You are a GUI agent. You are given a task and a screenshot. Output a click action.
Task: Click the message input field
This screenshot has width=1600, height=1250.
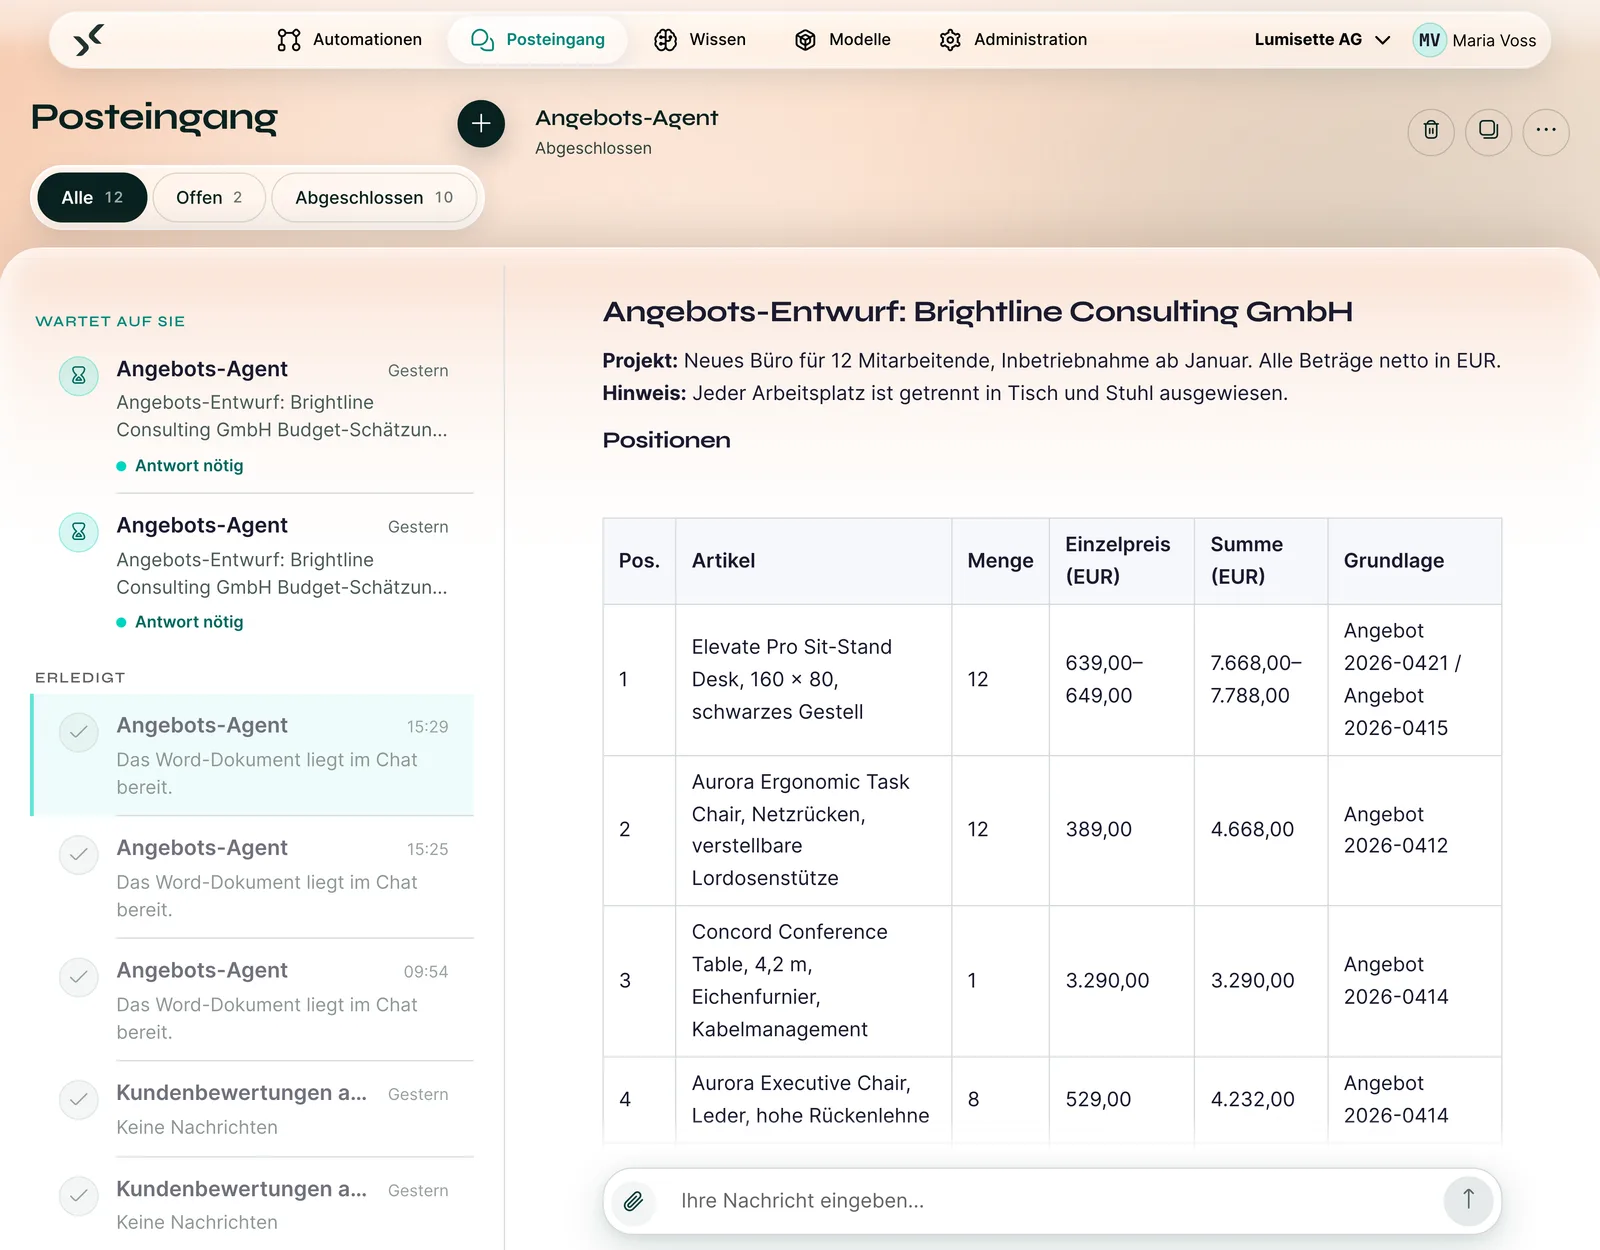tap(1052, 1200)
